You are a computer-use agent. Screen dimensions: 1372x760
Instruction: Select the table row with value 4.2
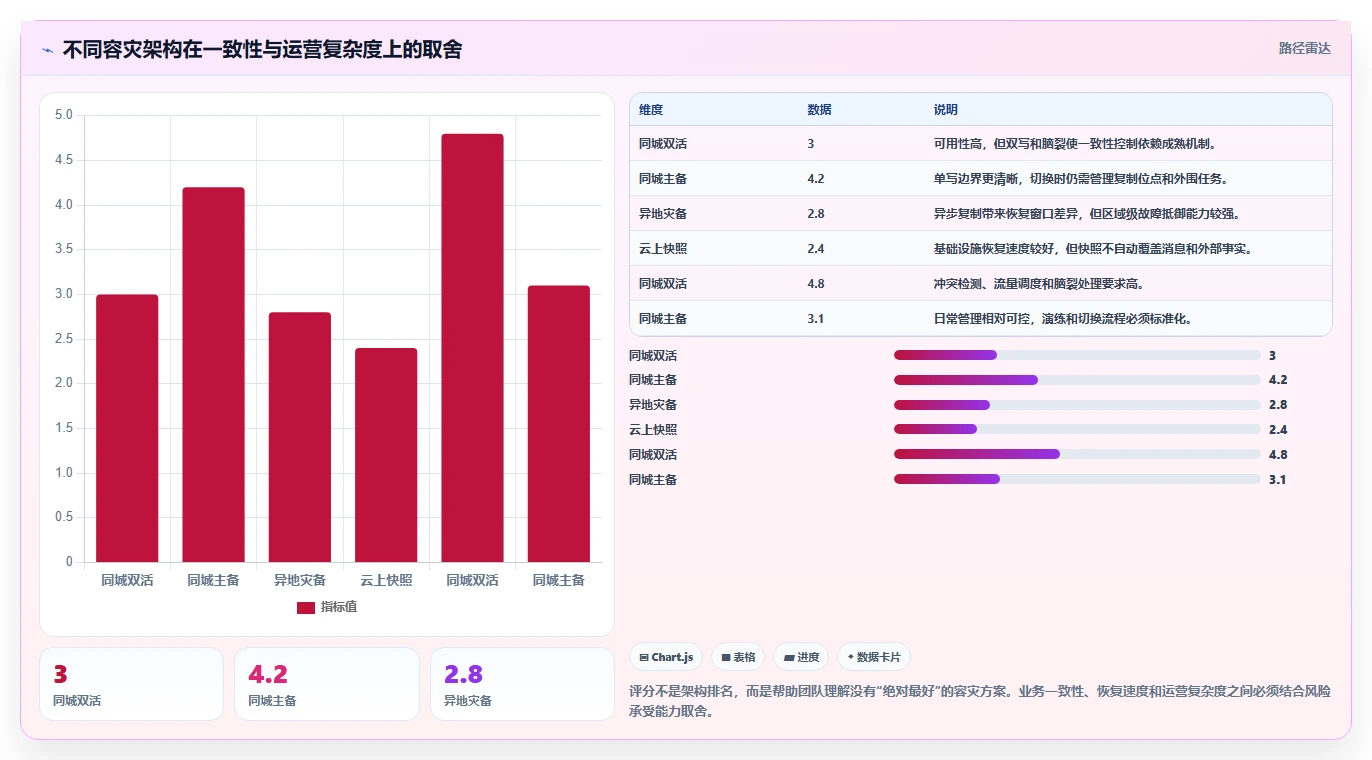click(x=981, y=178)
